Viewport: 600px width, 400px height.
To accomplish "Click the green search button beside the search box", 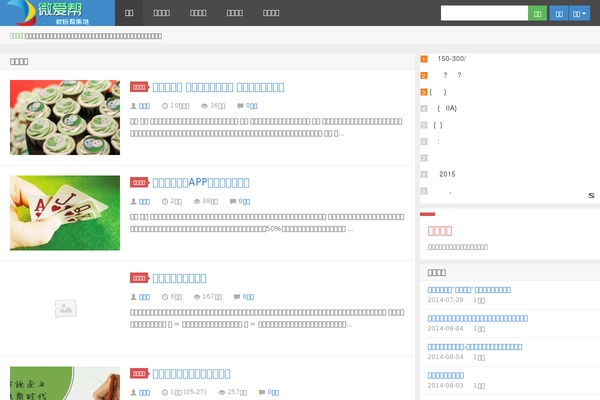I will click(x=538, y=13).
